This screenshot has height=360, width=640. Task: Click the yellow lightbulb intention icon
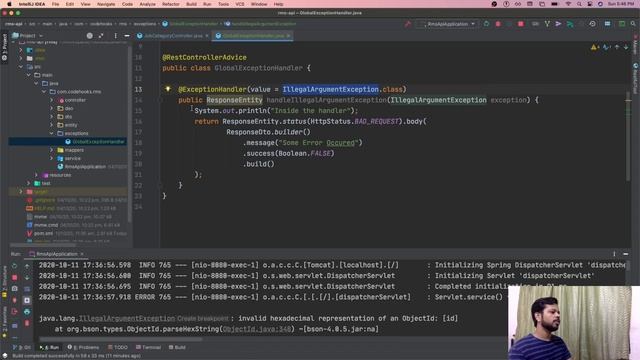click(168, 89)
